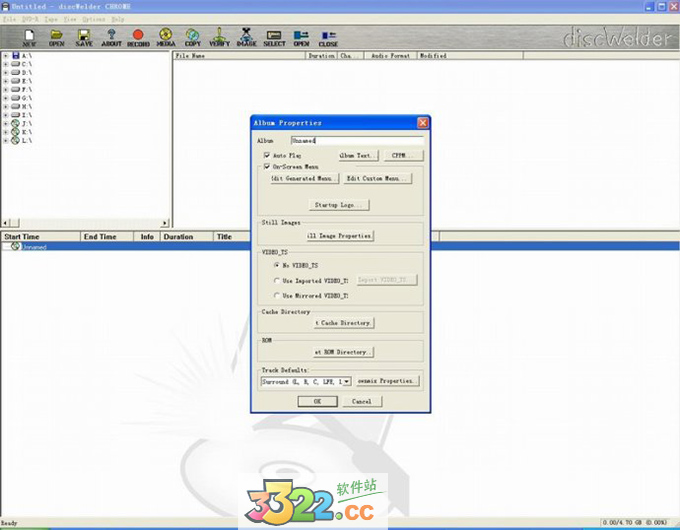This screenshot has width=680, height=530.
Task: Click the COPY disc toolbar icon
Action: (193, 37)
